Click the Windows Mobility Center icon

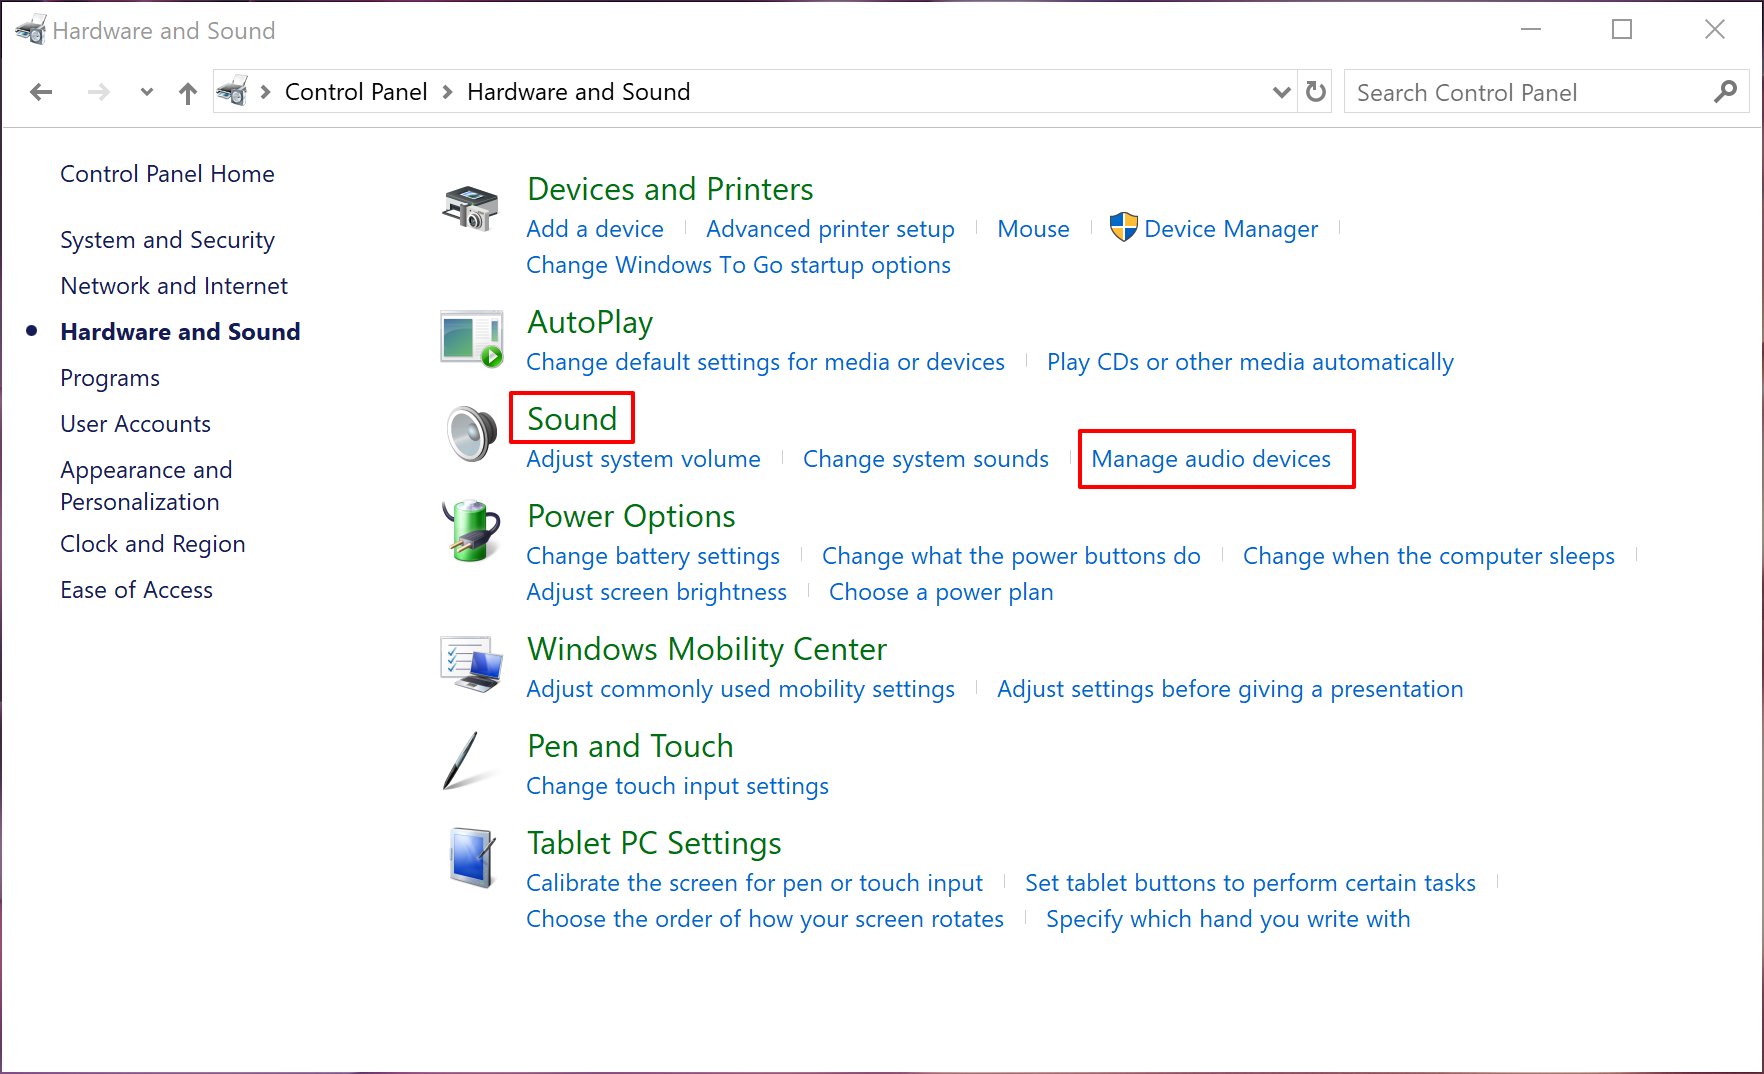pyautogui.click(x=471, y=663)
